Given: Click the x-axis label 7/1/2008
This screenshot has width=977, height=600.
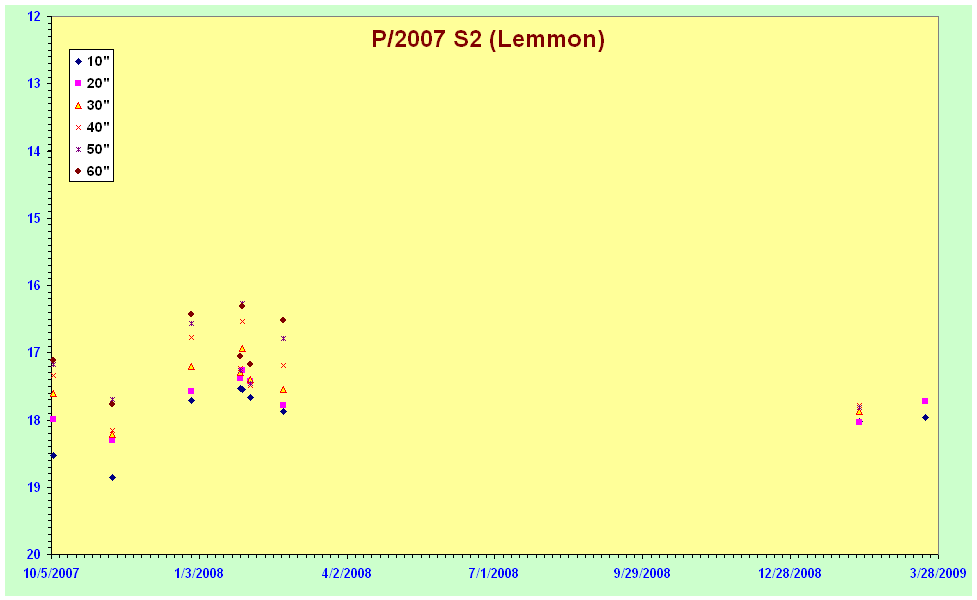Looking at the screenshot, I should pos(493,573).
